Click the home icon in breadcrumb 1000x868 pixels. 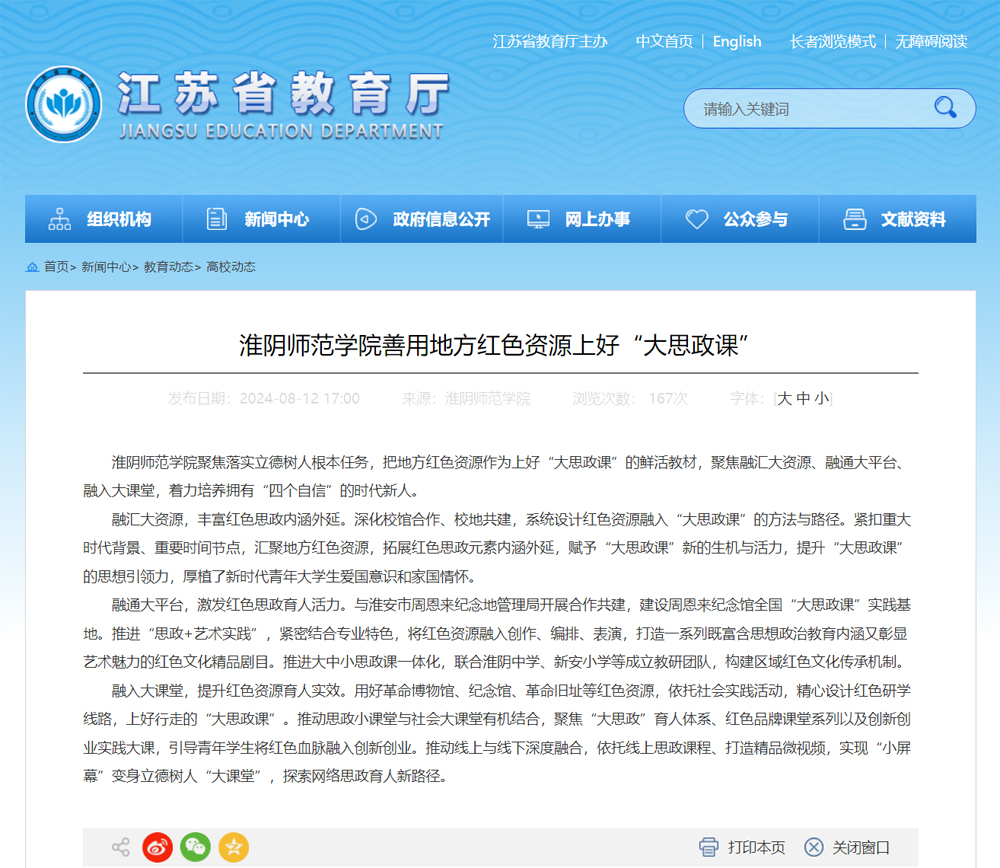(x=32, y=267)
